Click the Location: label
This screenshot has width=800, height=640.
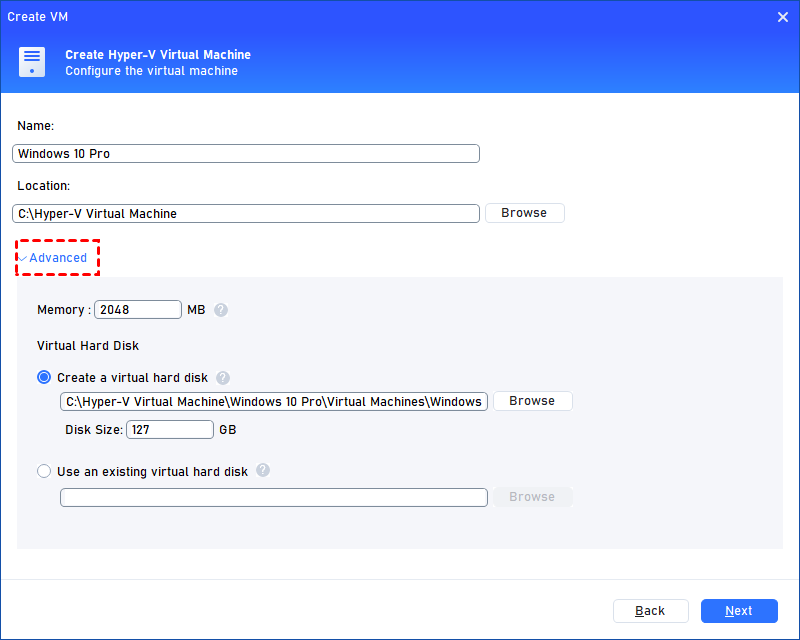44,186
